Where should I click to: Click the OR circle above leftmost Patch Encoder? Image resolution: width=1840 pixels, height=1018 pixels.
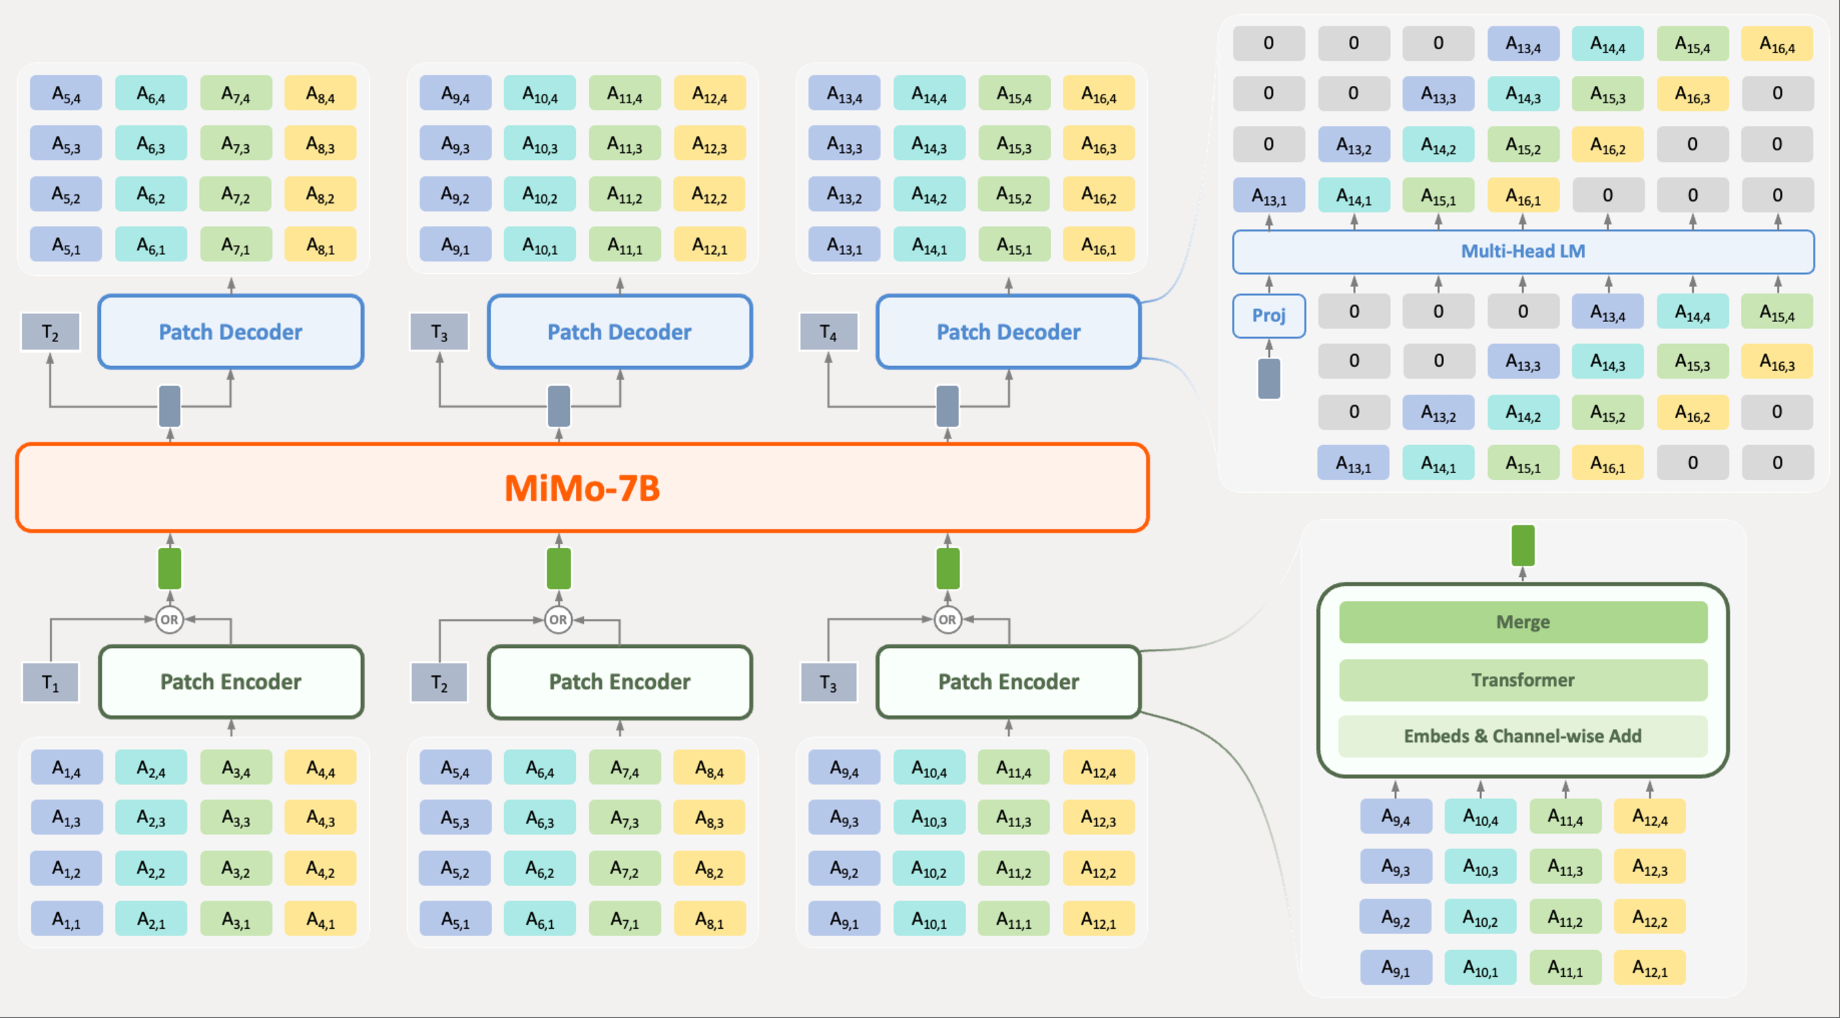(169, 620)
